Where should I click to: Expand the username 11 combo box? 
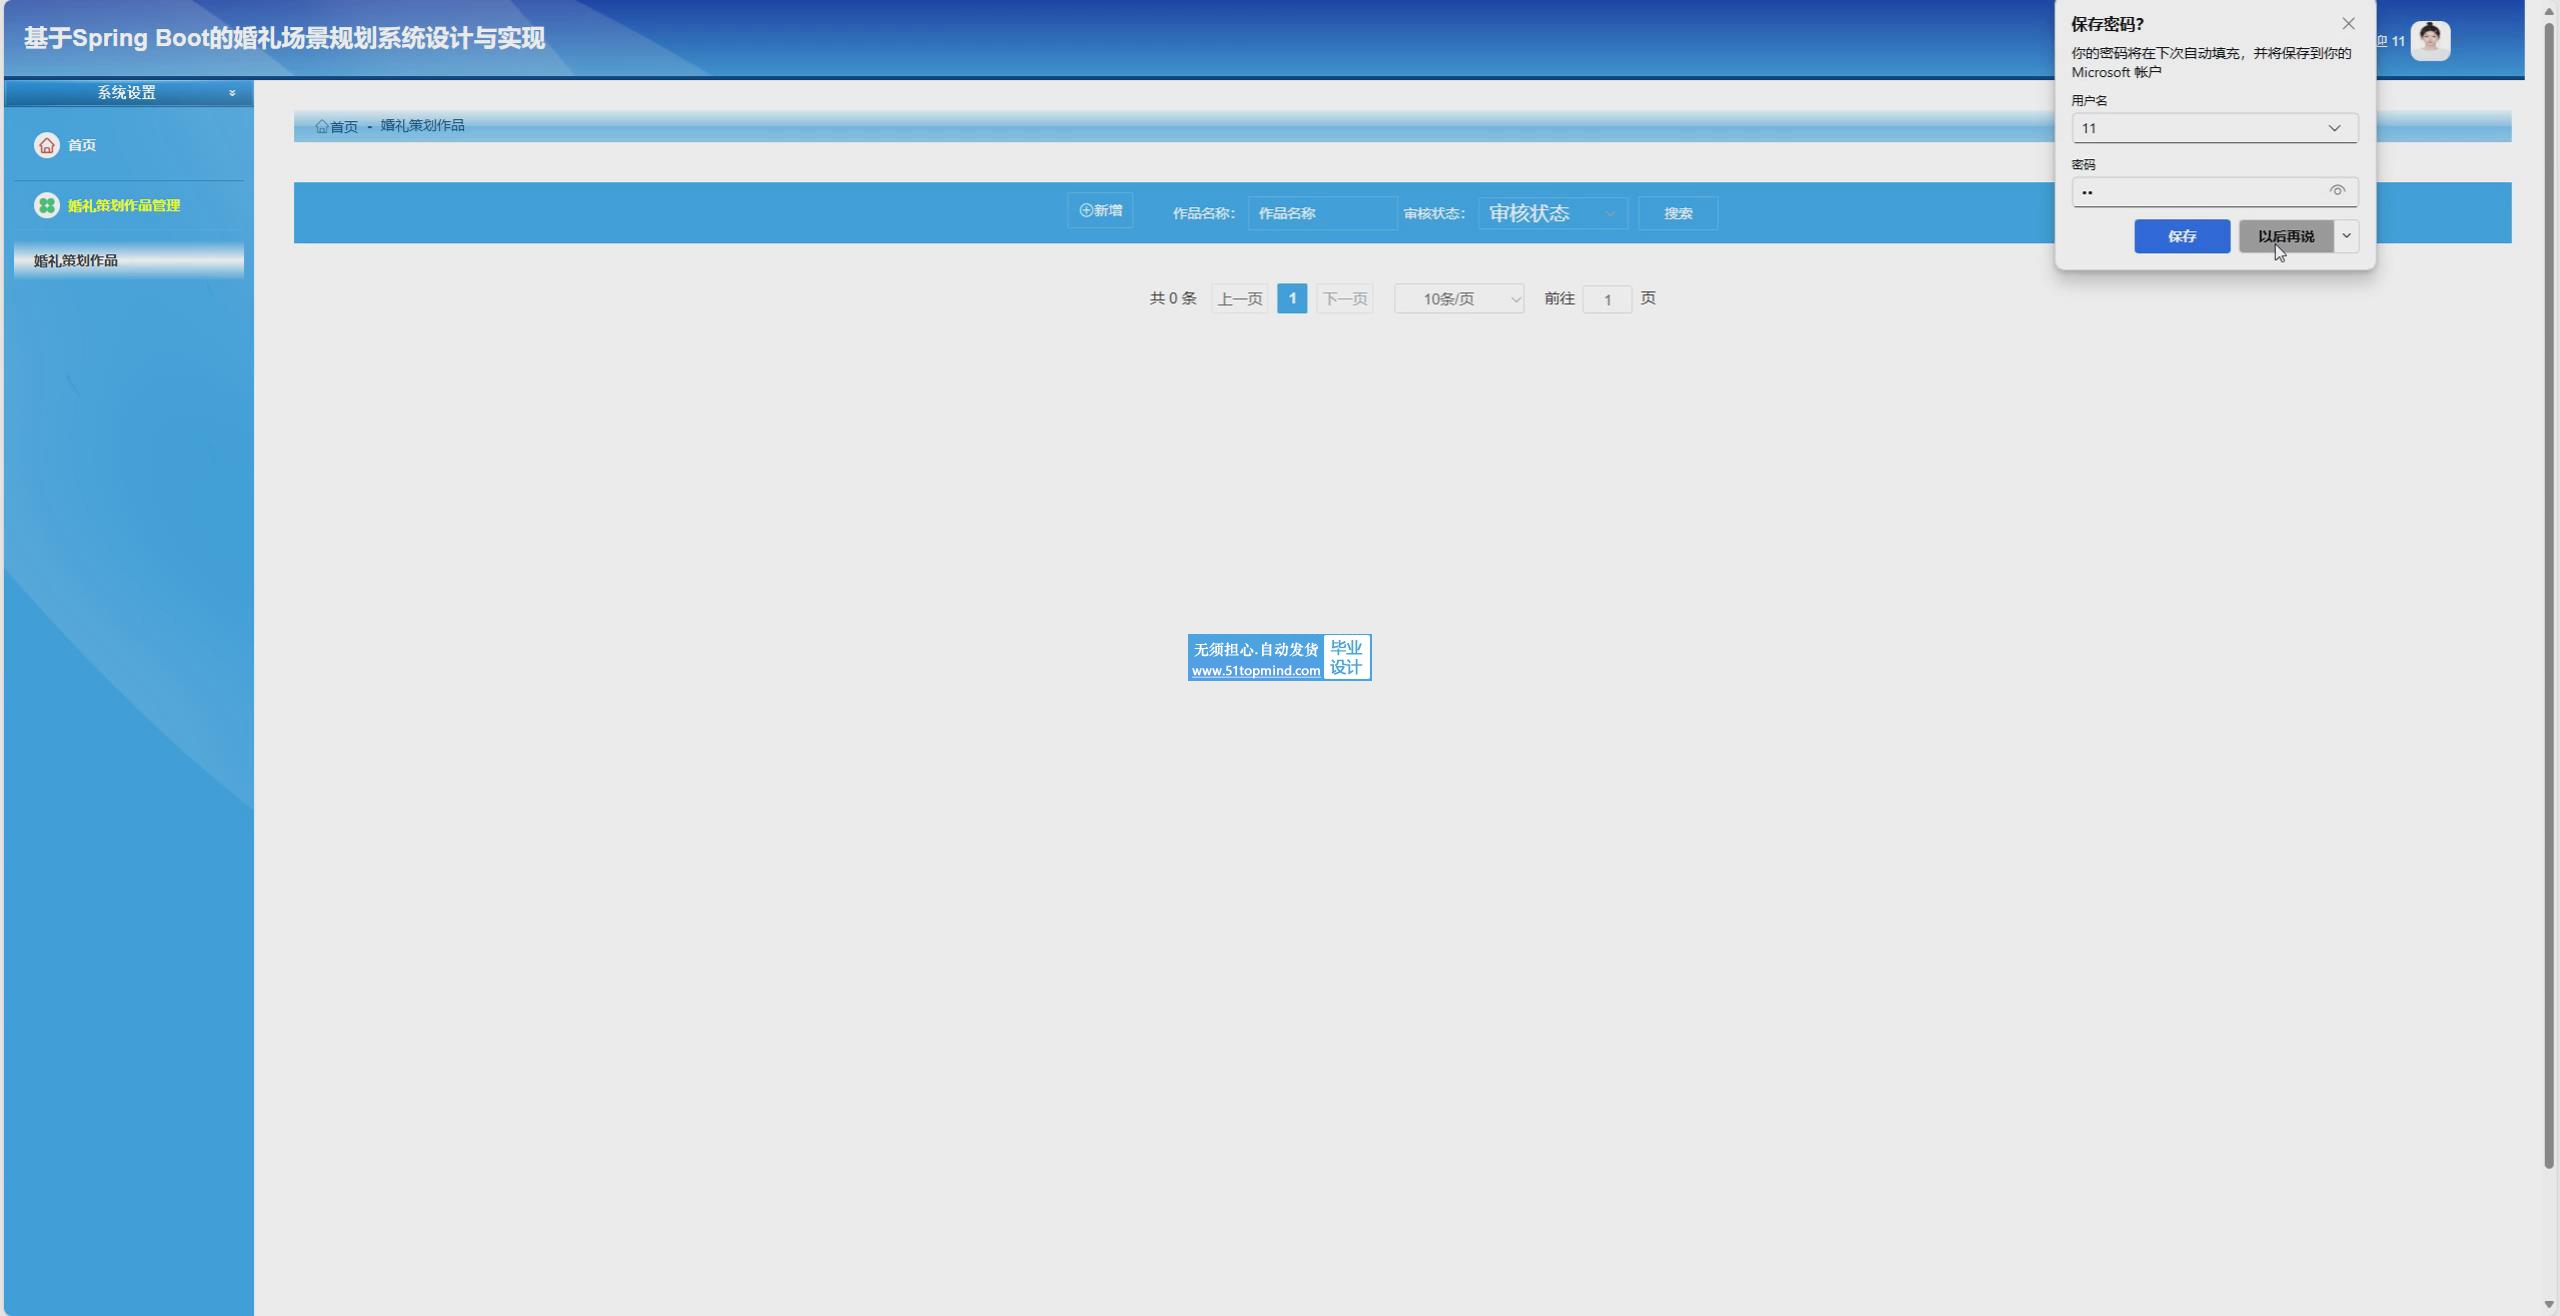[x=2334, y=128]
